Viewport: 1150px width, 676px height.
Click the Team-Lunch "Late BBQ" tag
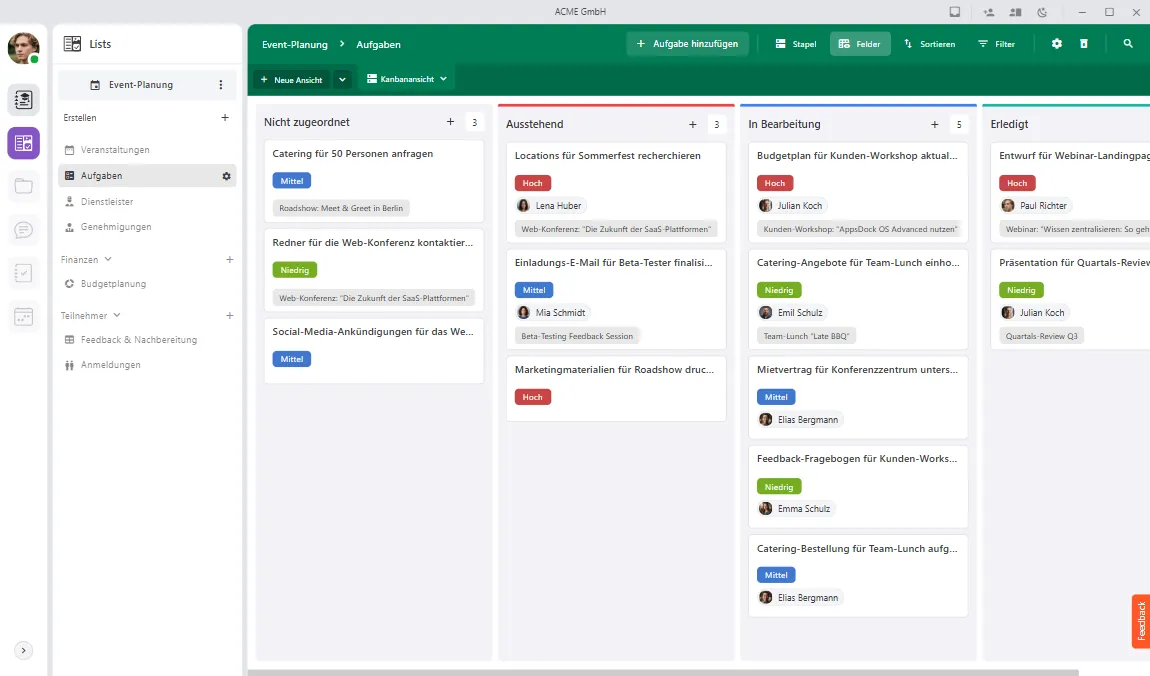click(806, 337)
